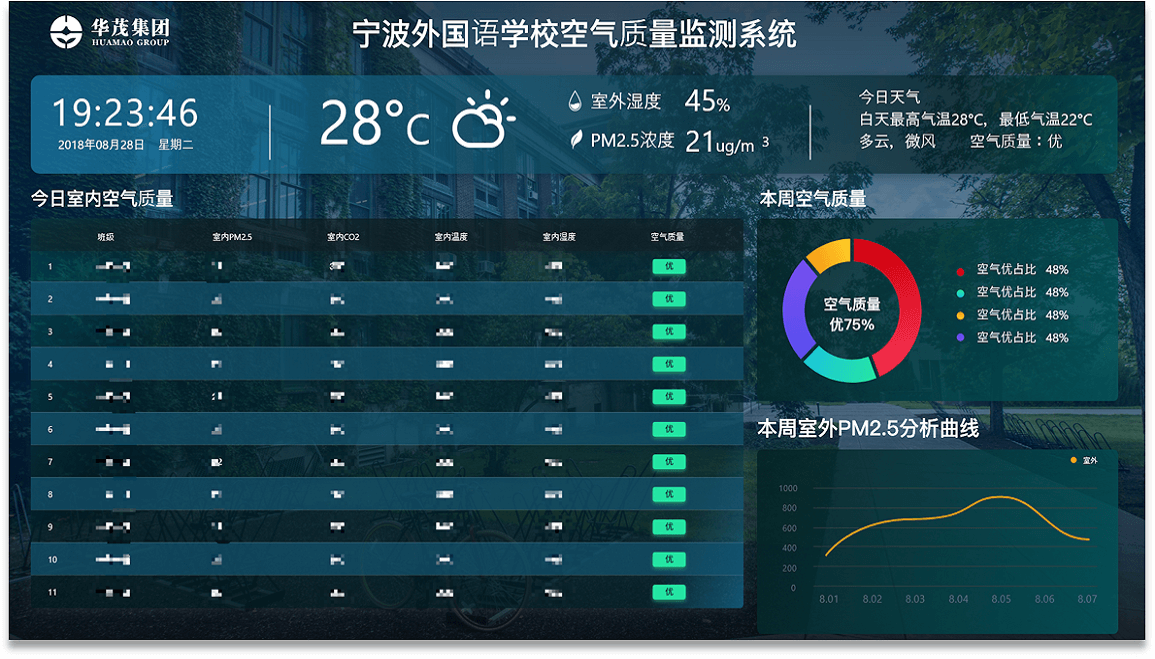Image resolution: width=1155 pixels, height=659 pixels.
Task: Click the purple segment of donut chart
Action: 797,305
